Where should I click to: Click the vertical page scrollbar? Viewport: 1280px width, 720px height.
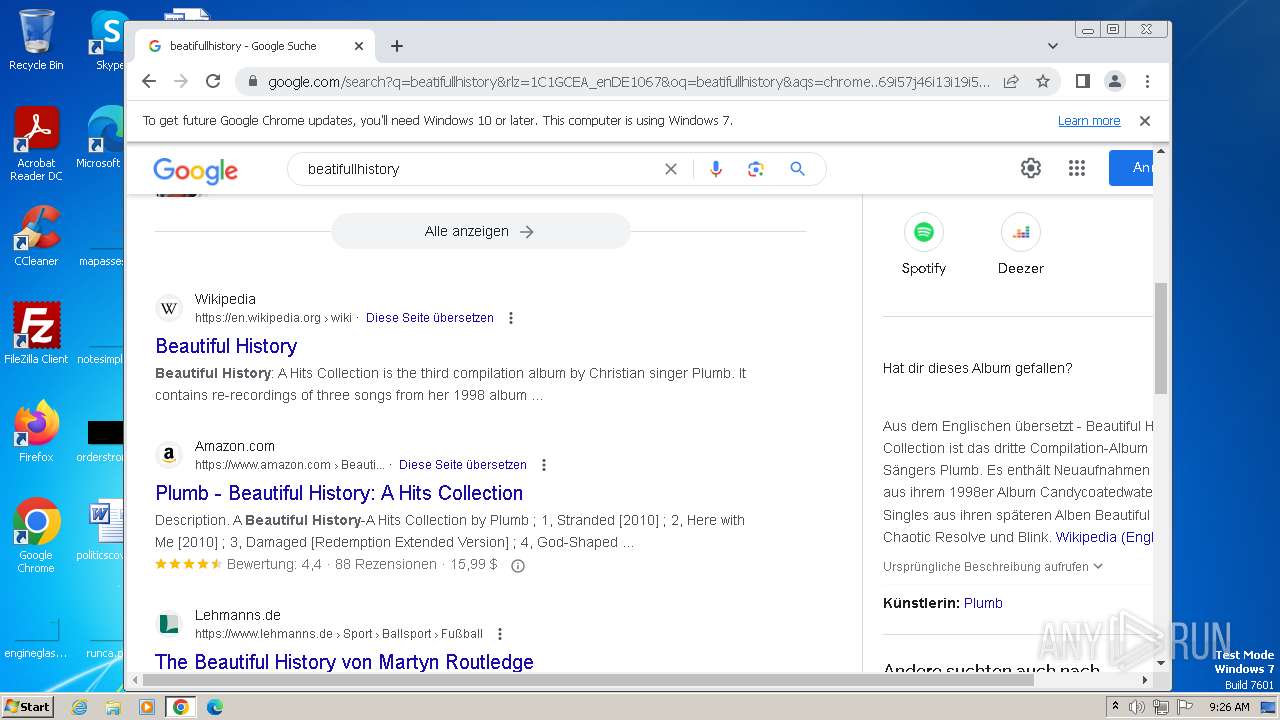click(x=1161, y=338)
